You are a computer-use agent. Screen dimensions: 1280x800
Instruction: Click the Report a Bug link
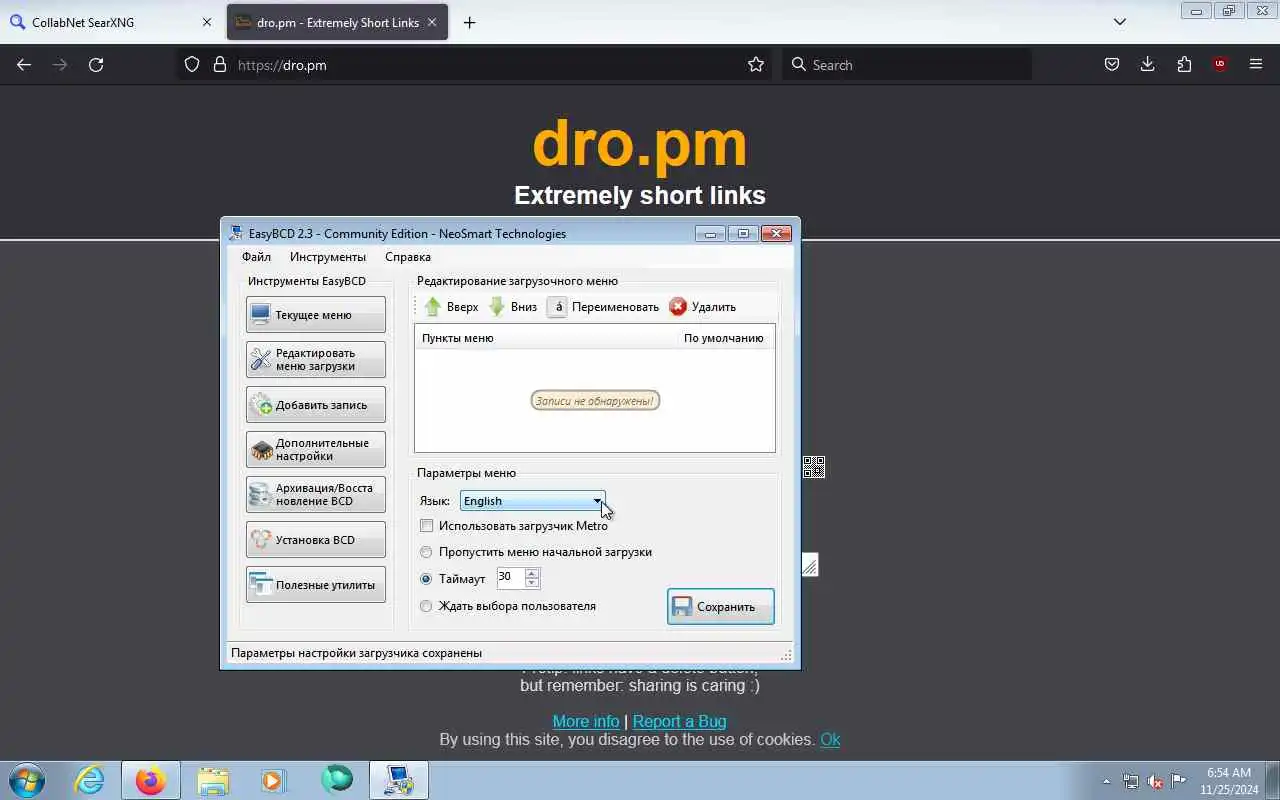(680, 721)
